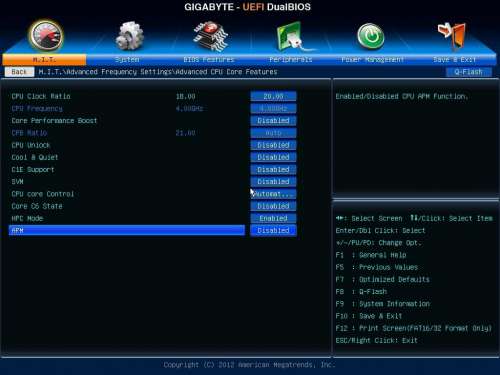
Task: Click the GIGABYTE UEFI DualBIOS title
Action: (x=247, y=7)
